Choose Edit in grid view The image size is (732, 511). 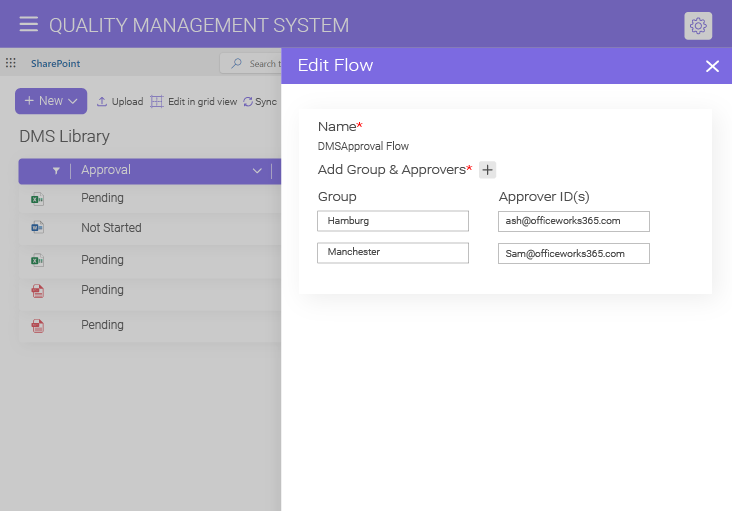click(194, 102)
